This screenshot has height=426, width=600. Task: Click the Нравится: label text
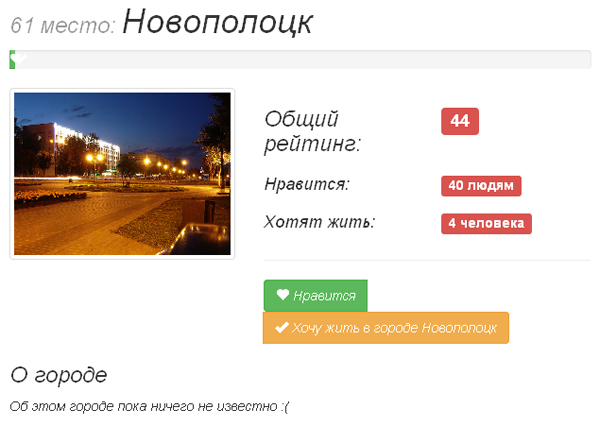click(307, 184)
